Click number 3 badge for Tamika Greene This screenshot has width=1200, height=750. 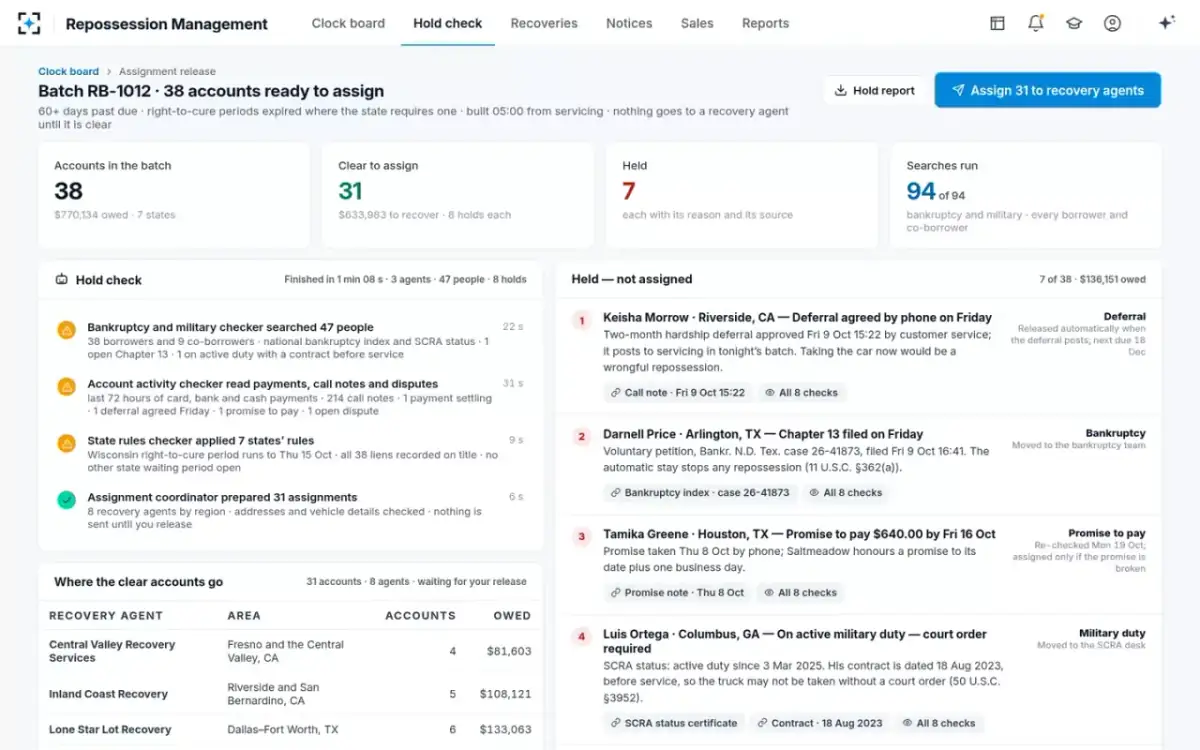pos(581,537)
